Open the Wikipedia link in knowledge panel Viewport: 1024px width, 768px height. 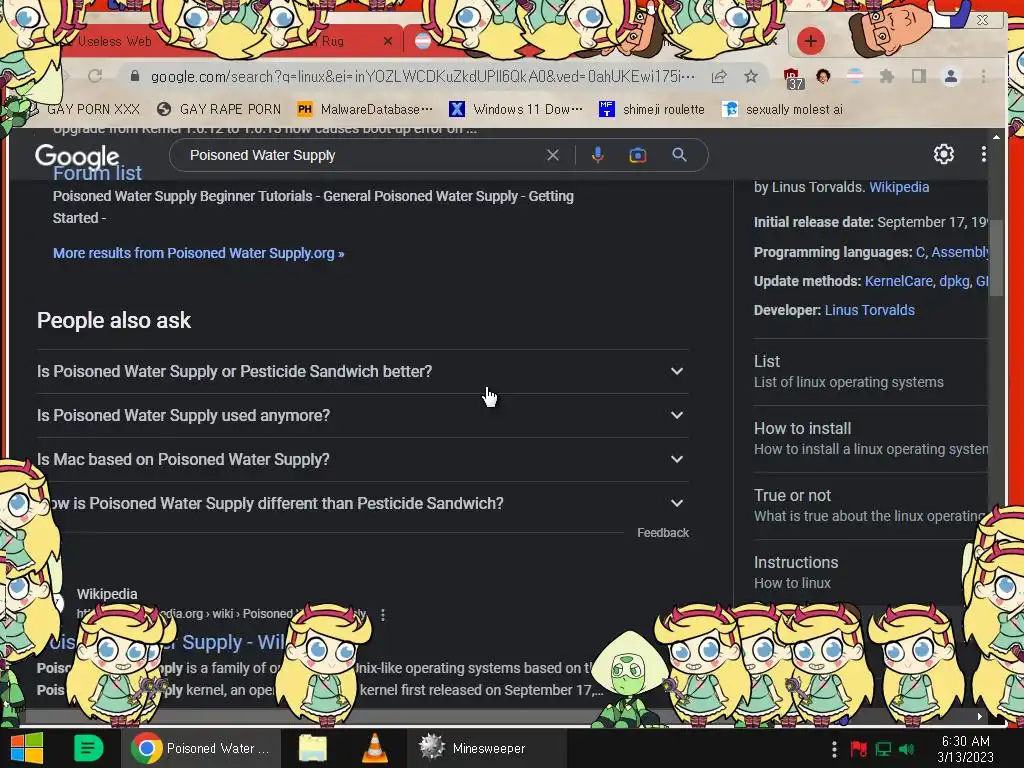899,187
